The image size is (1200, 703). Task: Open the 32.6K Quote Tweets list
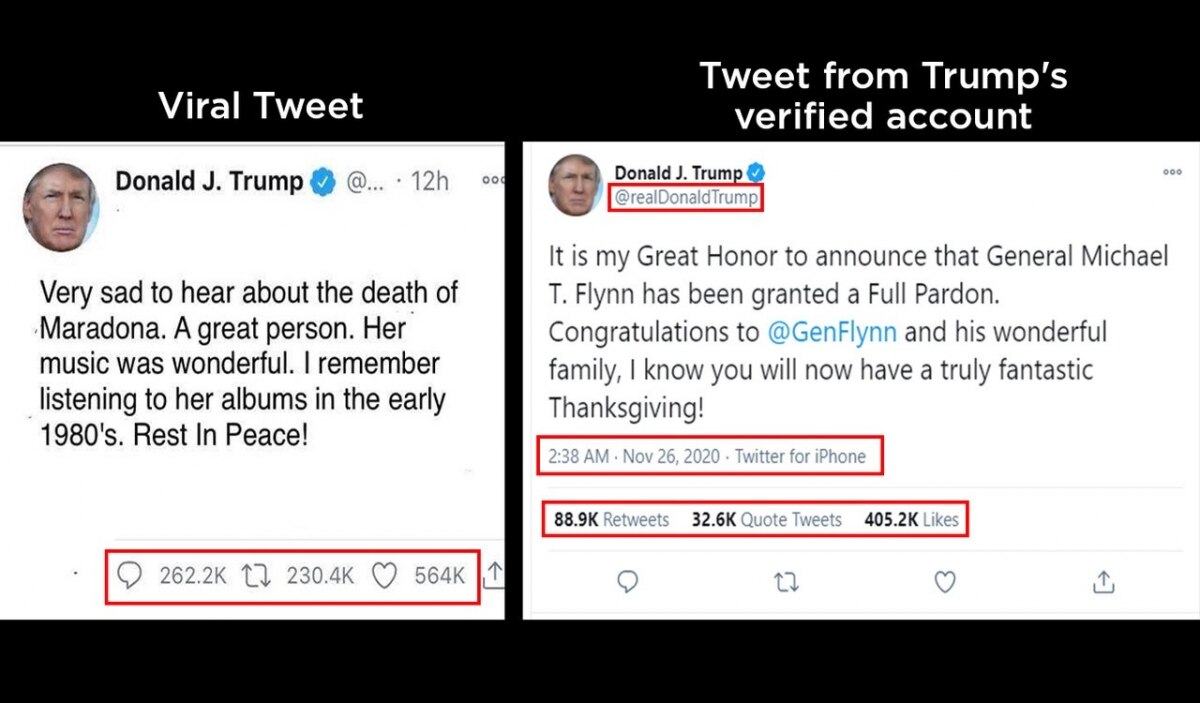(x=766, y=519)
